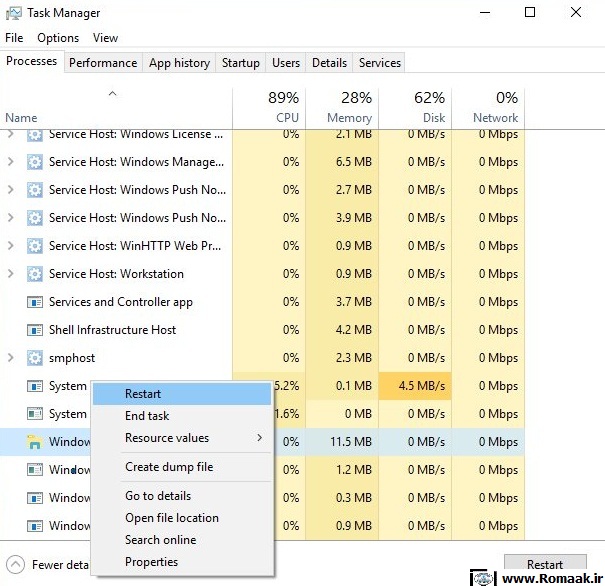The image size is (605, 586).
Task: Click the Shell Infrastructure Host icon
Action: pyautogui.click(x=35, y=330)
